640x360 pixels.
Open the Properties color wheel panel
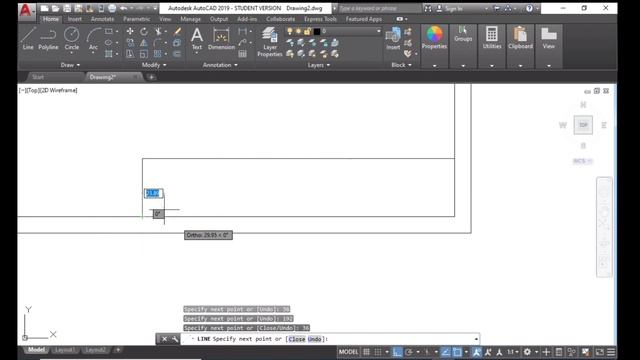click(x=434, y=37)
